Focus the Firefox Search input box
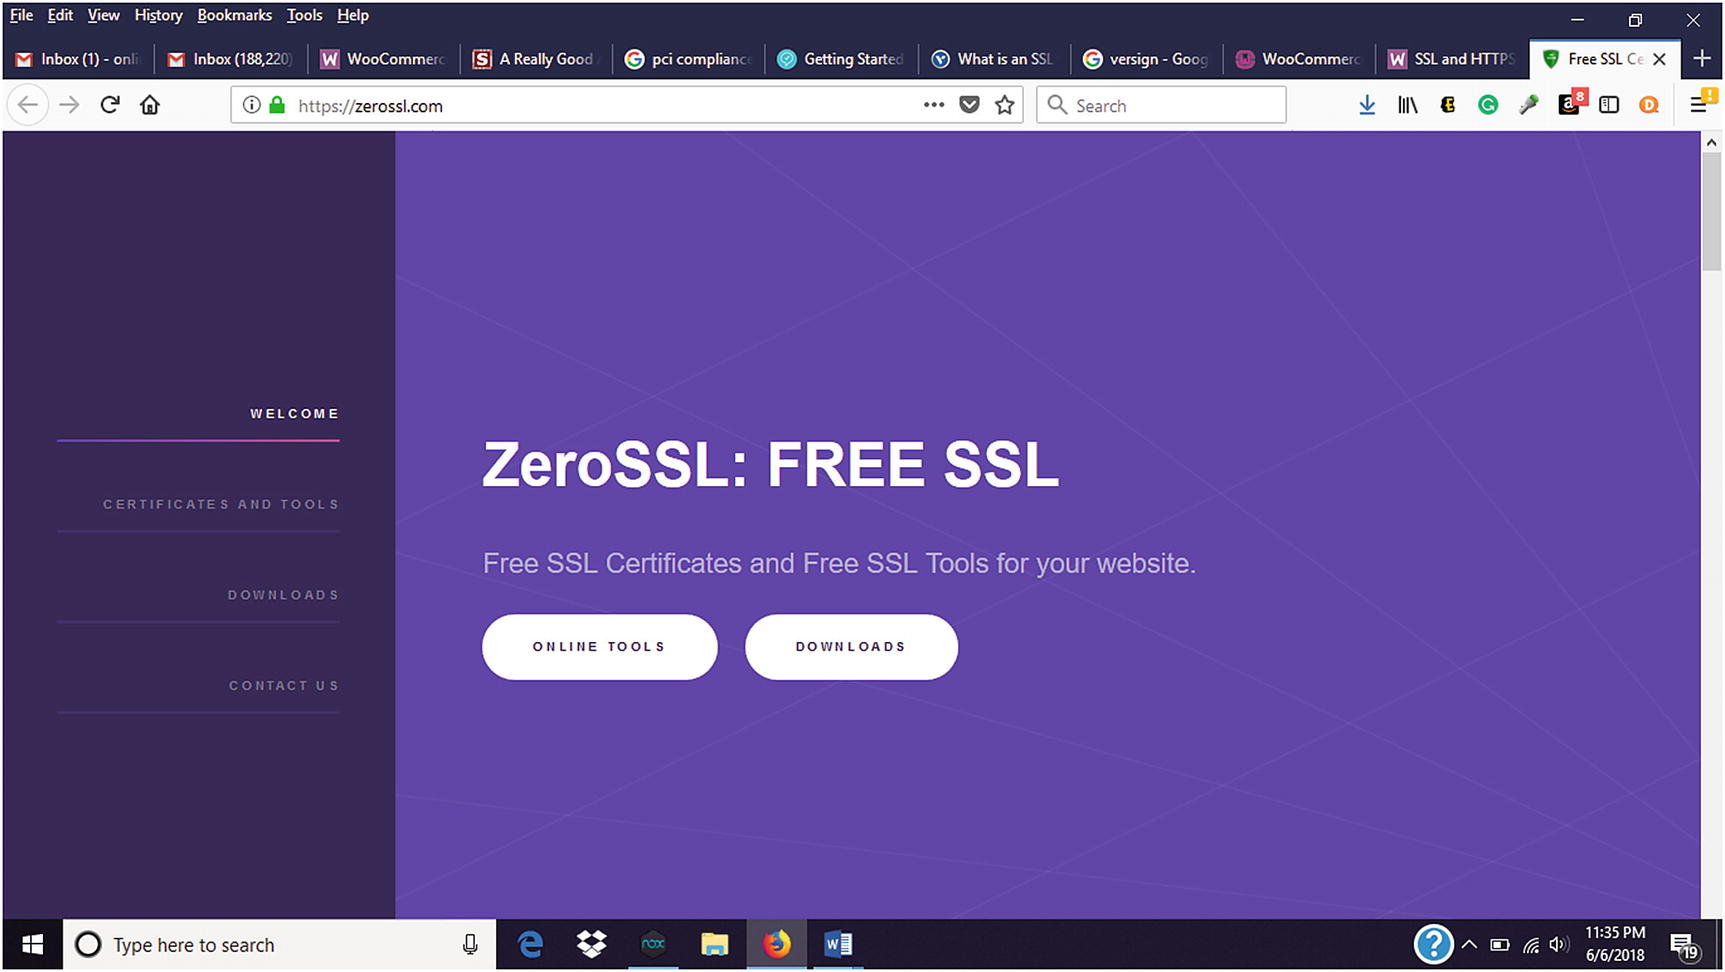1725x972 pixels. coord(1161,105)
